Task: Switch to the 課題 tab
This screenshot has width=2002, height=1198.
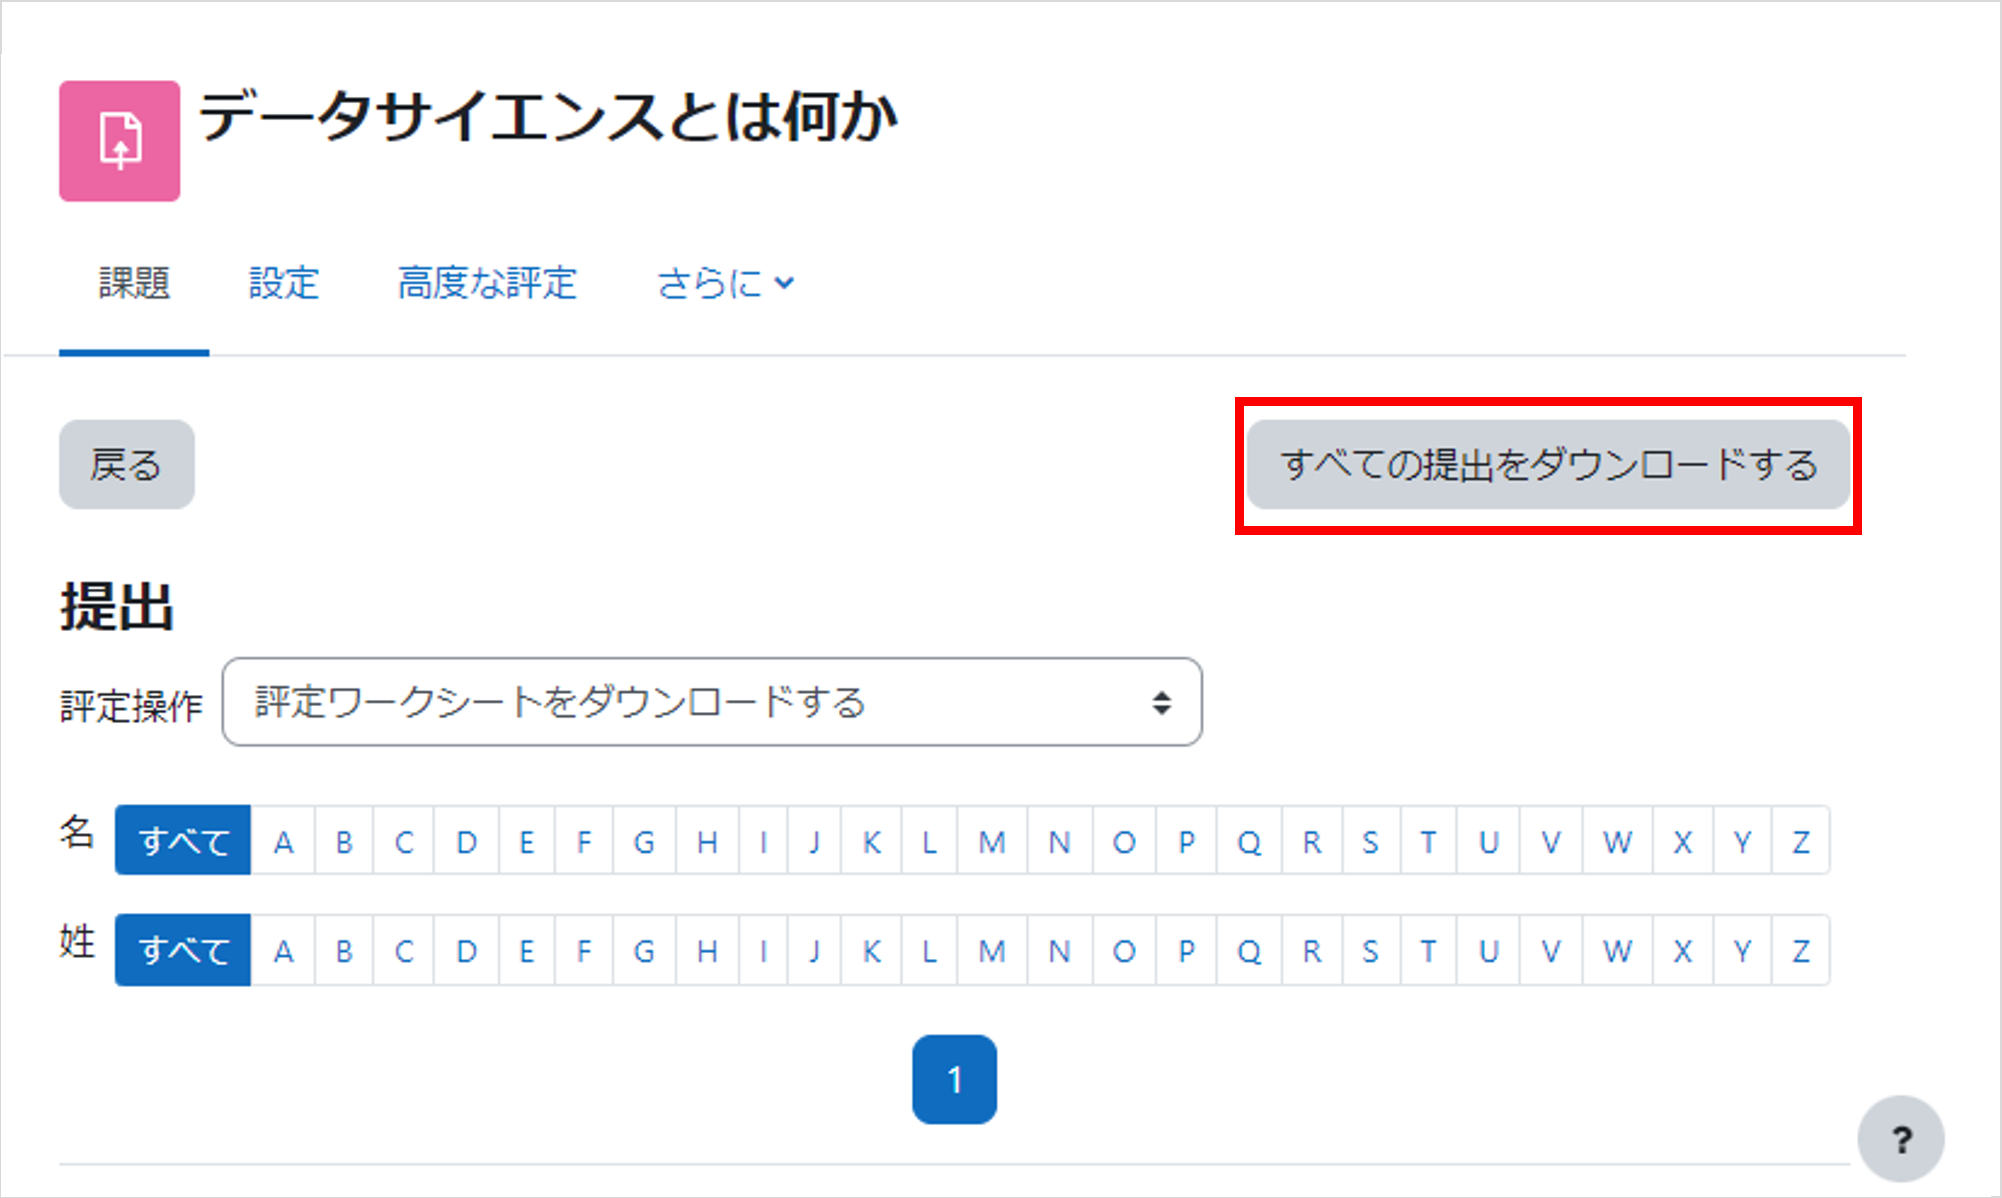Action: (x=134, y=283)
